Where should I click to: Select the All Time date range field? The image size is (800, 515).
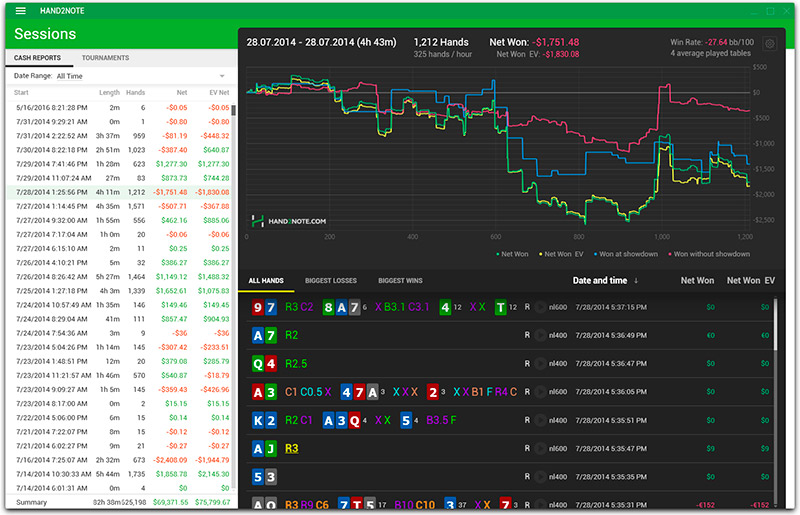(x=120, y=76)
